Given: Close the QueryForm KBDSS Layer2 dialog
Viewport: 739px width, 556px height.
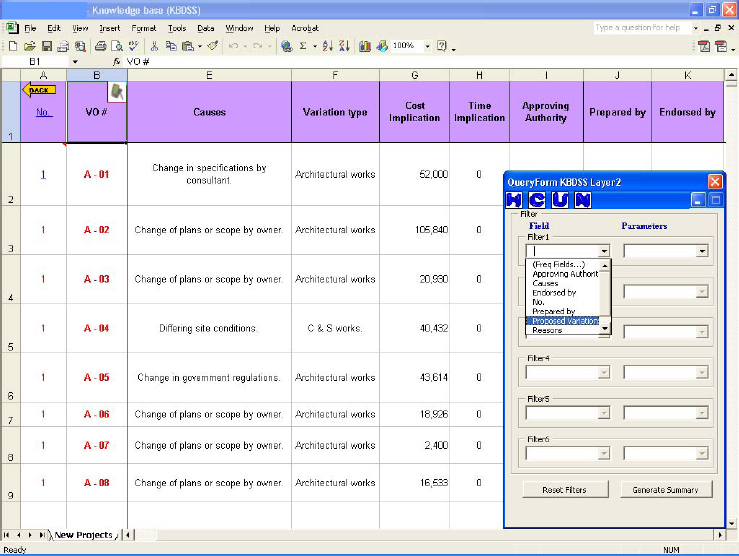Looking at the screenshot, I should 714,182.
